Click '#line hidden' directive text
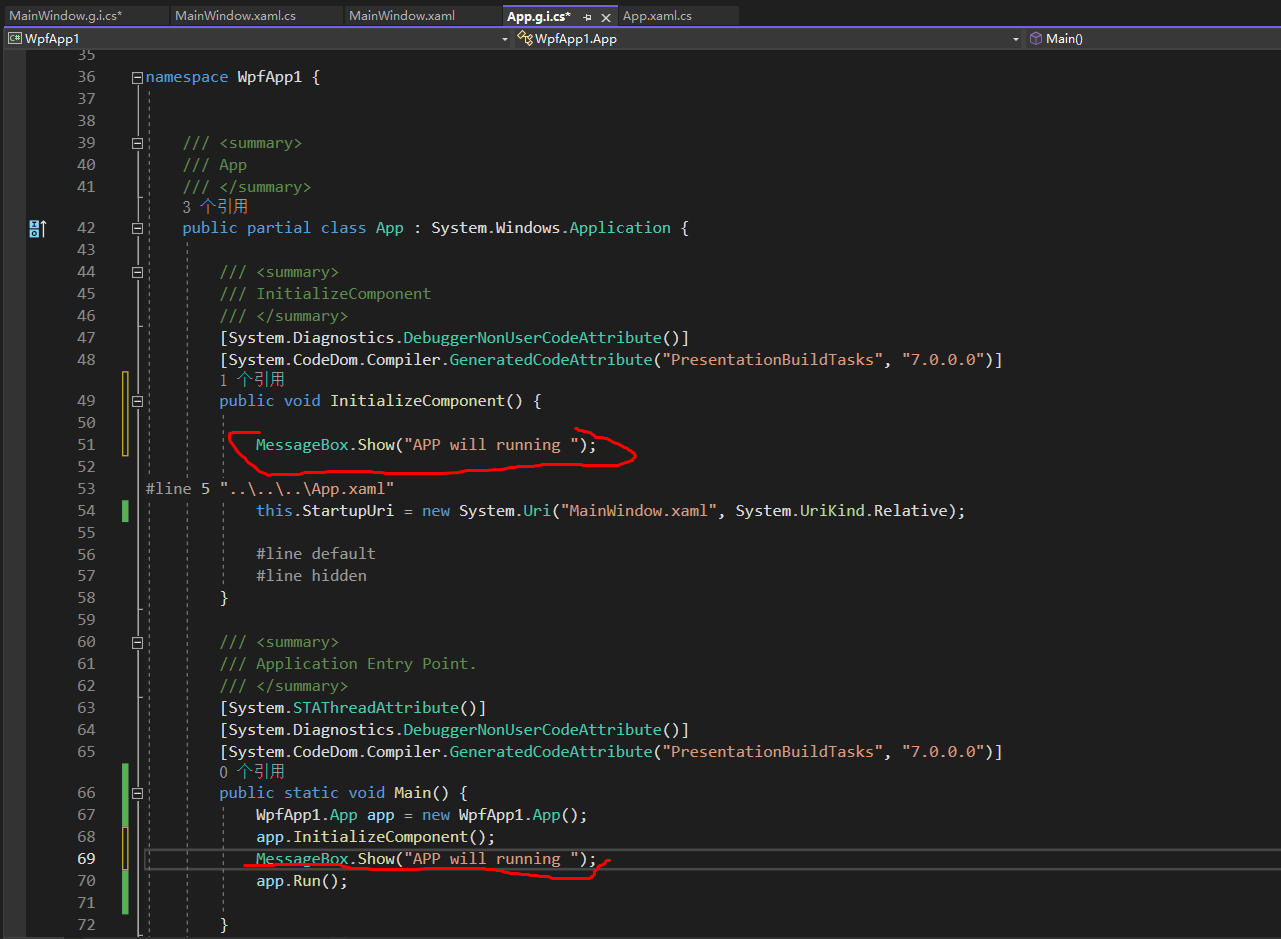The width and height of the screenshot is (1281, 939). (x=311, y=576)
